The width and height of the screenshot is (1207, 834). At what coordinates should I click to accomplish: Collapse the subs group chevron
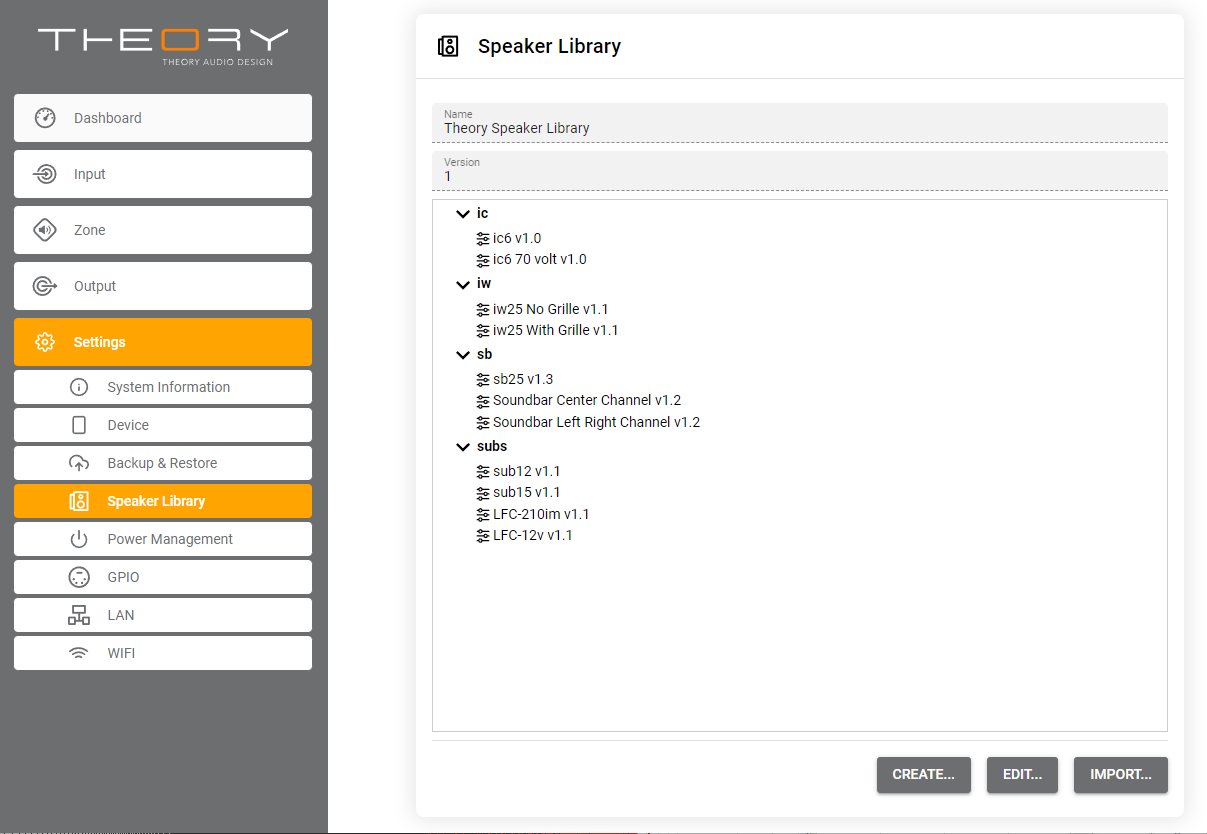[462, 447]
